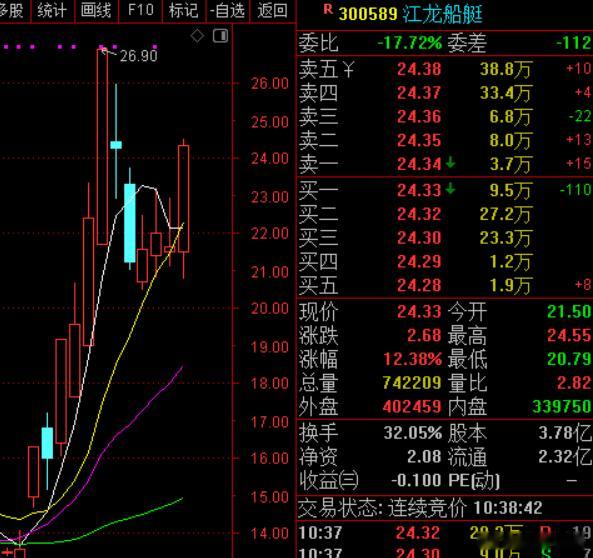Click the 涨跌 value 2.68
The height and width of the screenshot is (558, 593).
[x=424, y=336]
